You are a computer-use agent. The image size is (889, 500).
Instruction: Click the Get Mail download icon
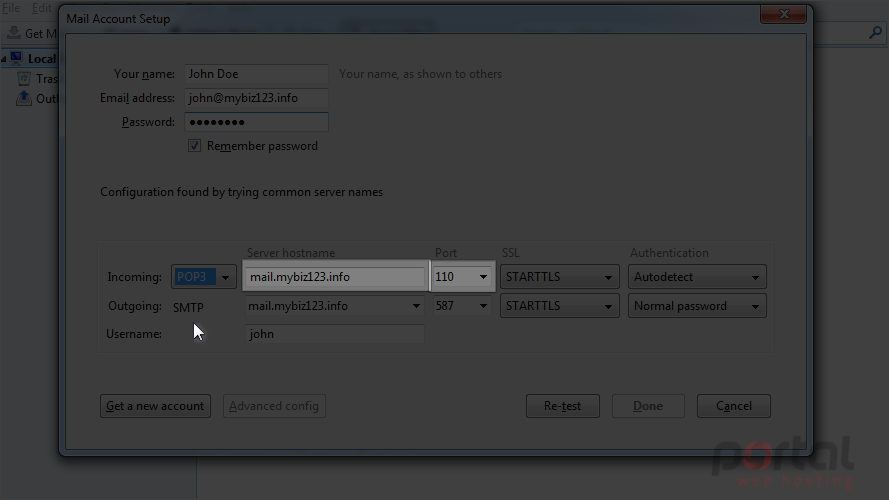coord(14,33)
